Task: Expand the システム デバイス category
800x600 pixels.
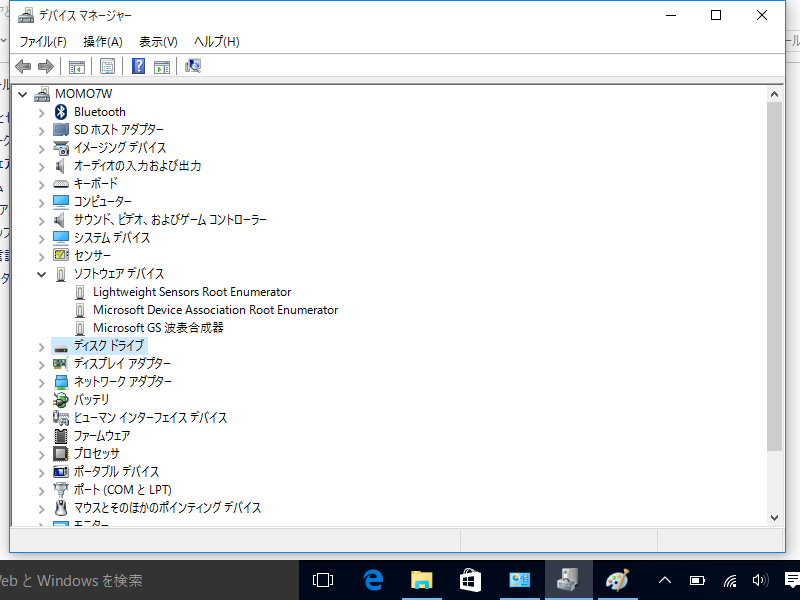Action: tap(41, 239)
